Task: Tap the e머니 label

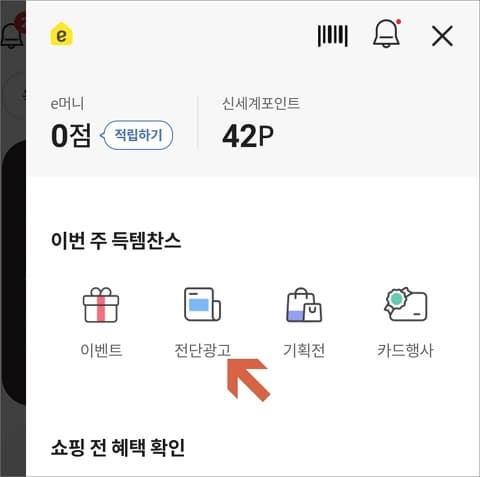Action: click(67, 104)
